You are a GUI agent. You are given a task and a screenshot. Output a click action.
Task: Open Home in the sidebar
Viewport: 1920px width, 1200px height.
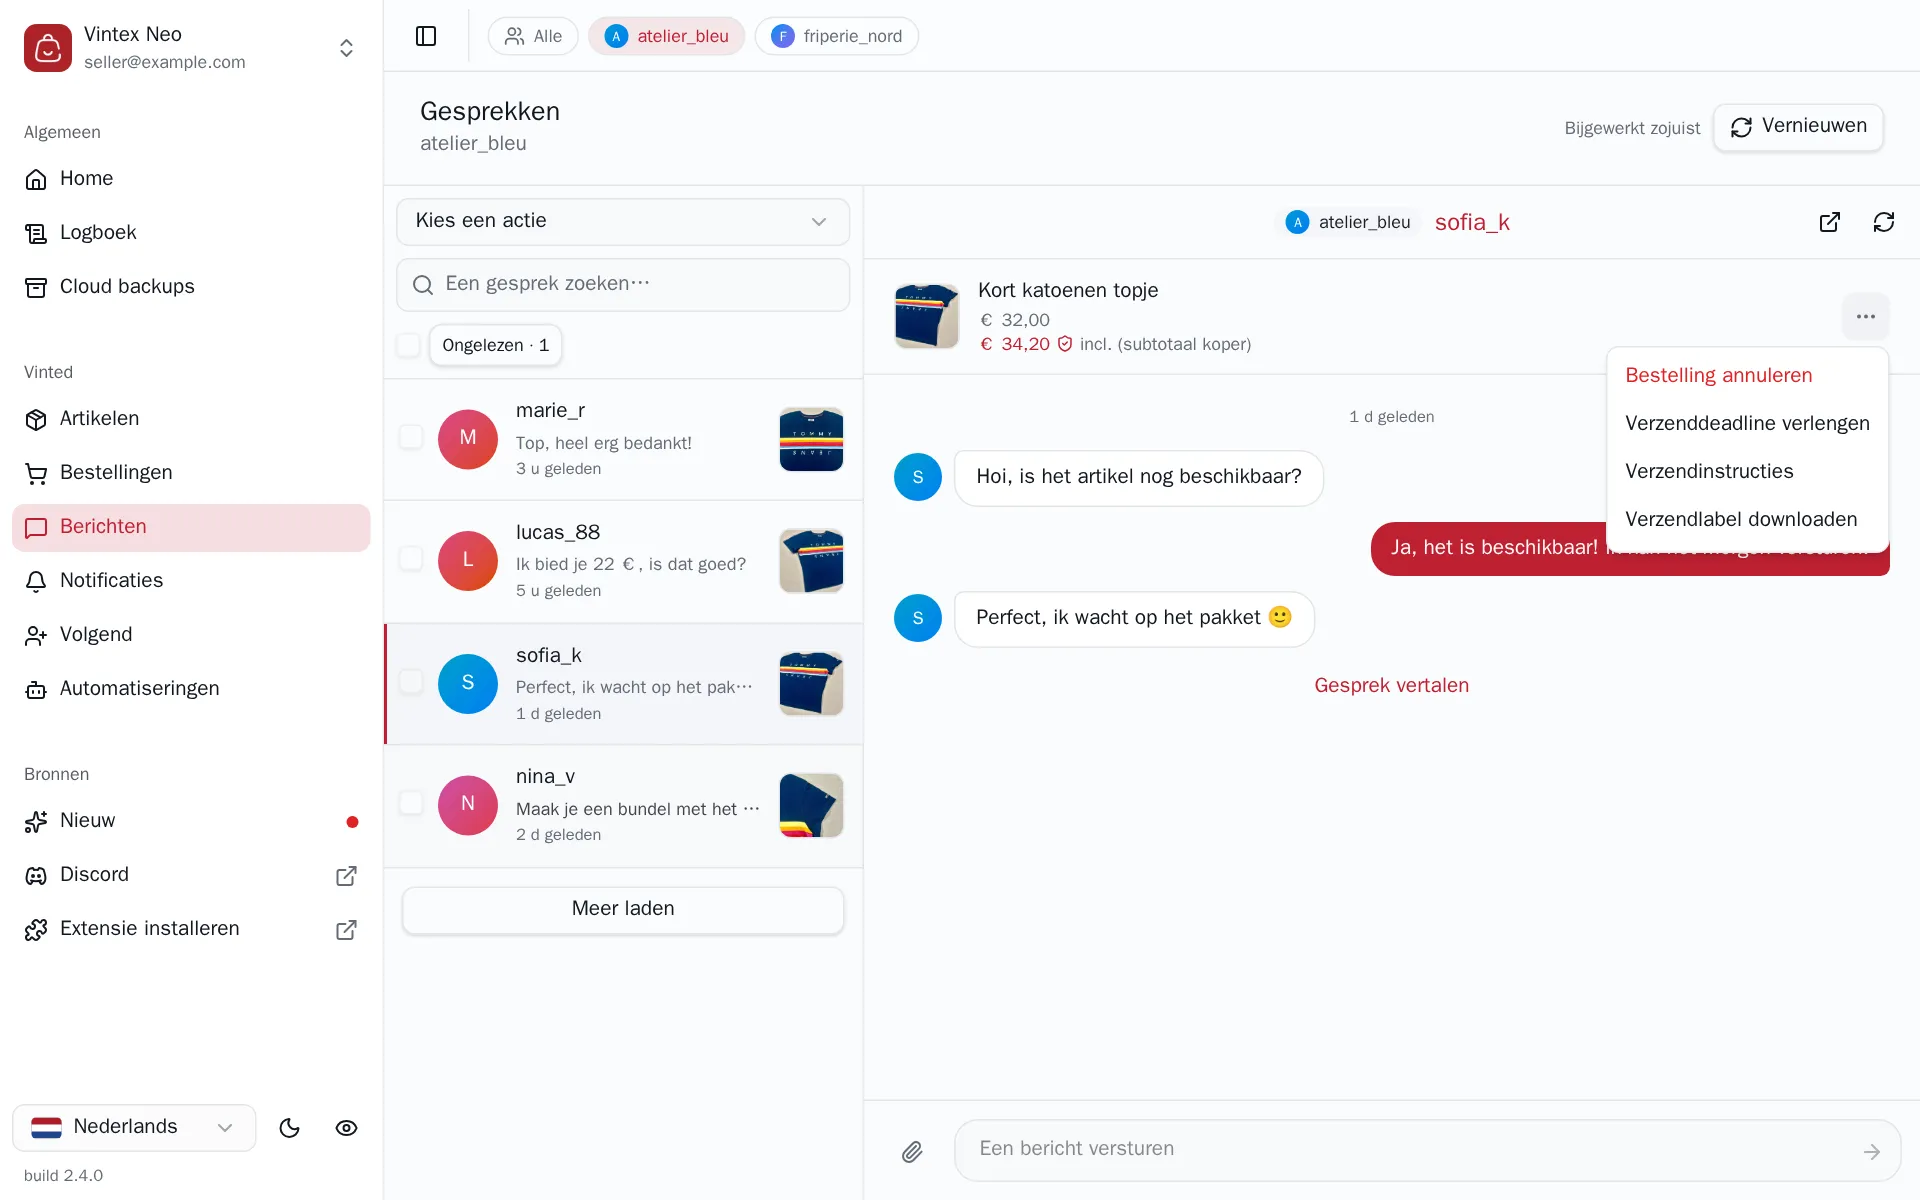(191, 178)
